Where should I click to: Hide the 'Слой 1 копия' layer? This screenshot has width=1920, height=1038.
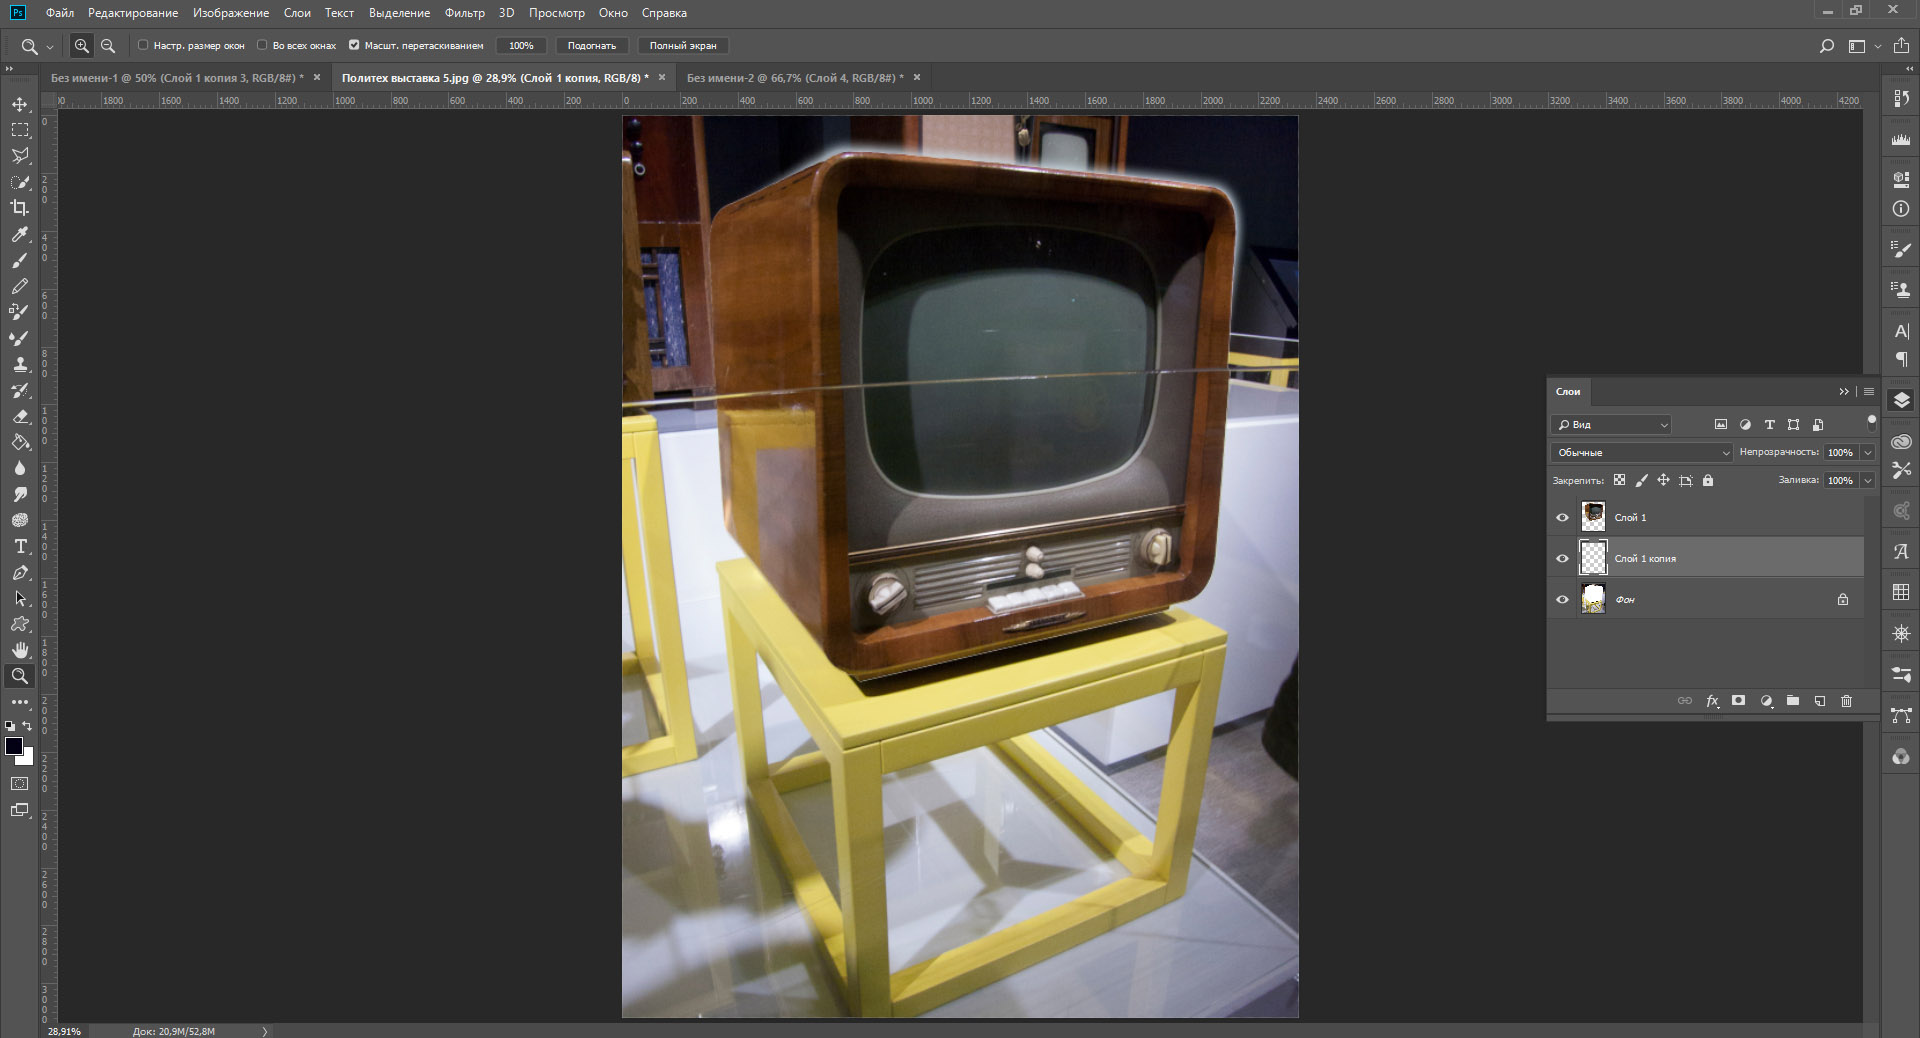(x=1562, y=559)
